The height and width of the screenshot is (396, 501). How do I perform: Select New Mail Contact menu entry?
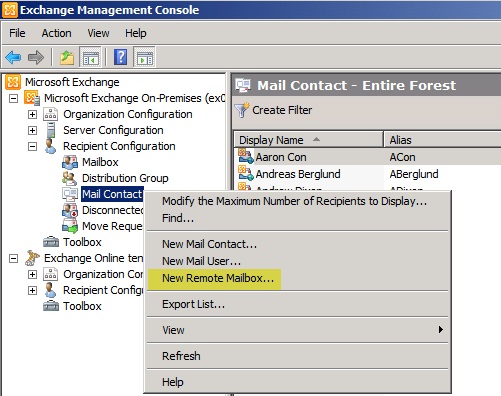coord(209,244)
